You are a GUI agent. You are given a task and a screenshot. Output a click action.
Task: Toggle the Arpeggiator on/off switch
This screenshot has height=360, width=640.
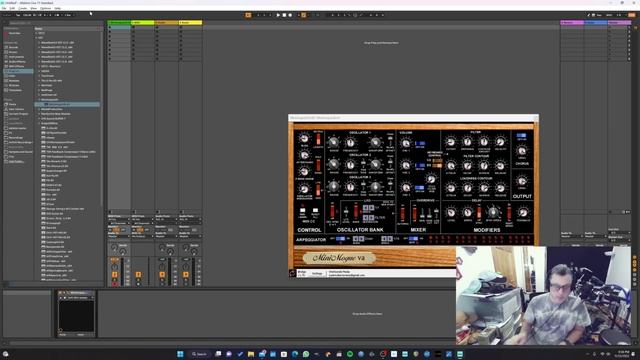tap(340, 239)
